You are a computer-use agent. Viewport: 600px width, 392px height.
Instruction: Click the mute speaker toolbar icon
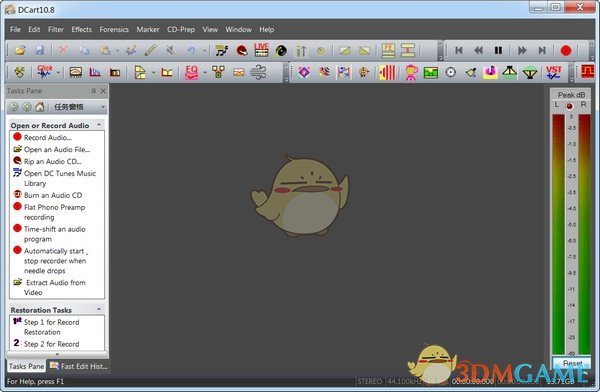pos(171,51)
